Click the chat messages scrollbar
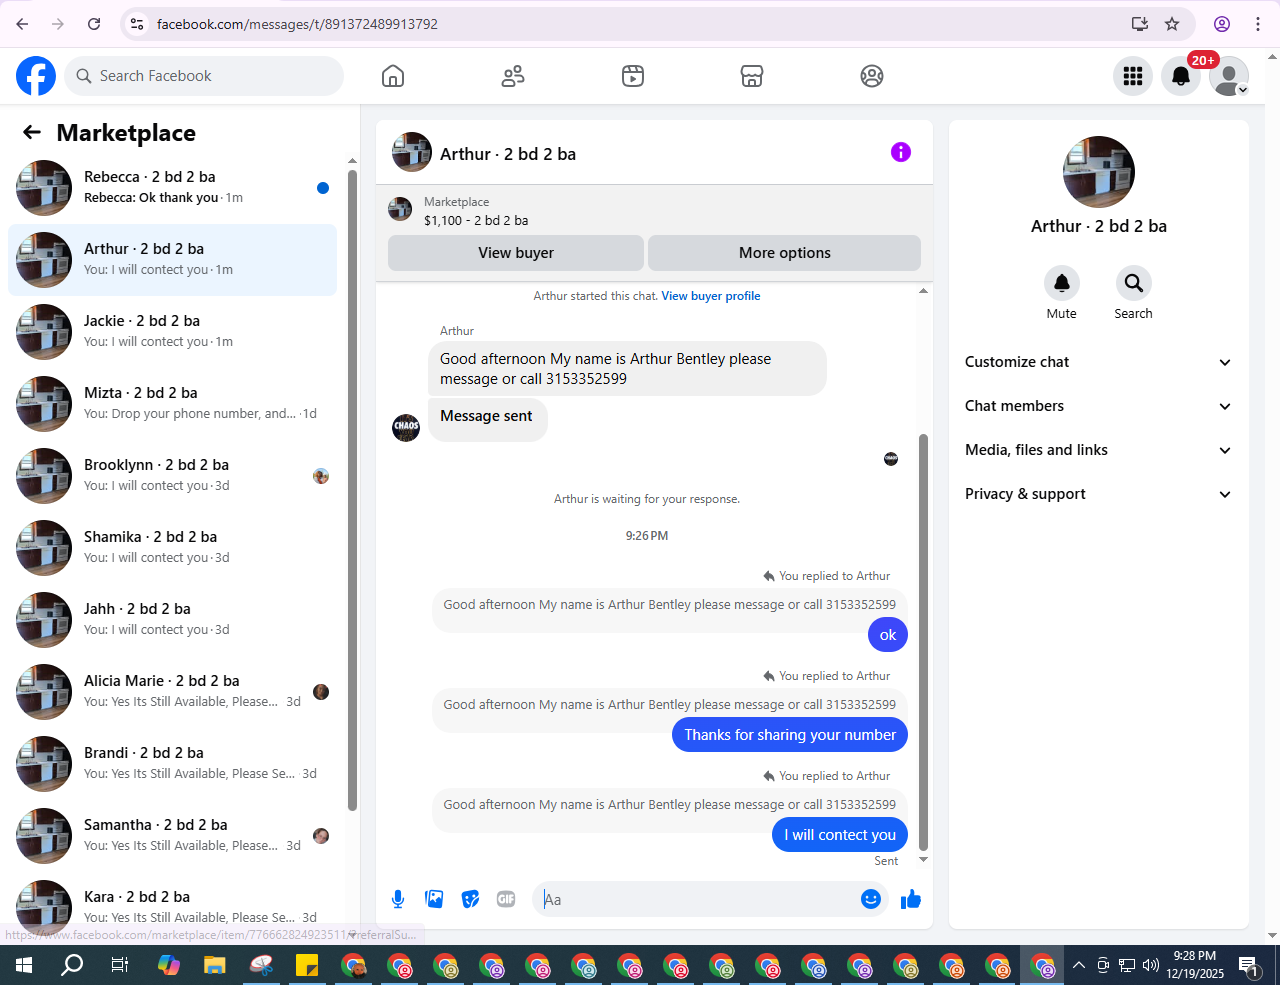 [923, 642]
